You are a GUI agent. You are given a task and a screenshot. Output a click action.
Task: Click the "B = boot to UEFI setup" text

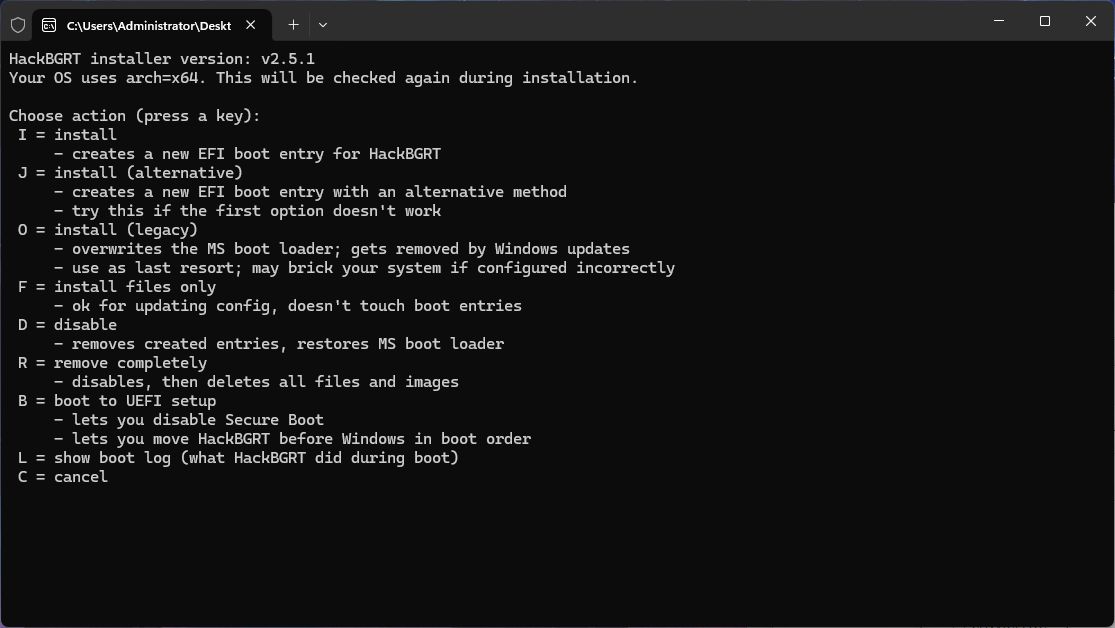117,401
